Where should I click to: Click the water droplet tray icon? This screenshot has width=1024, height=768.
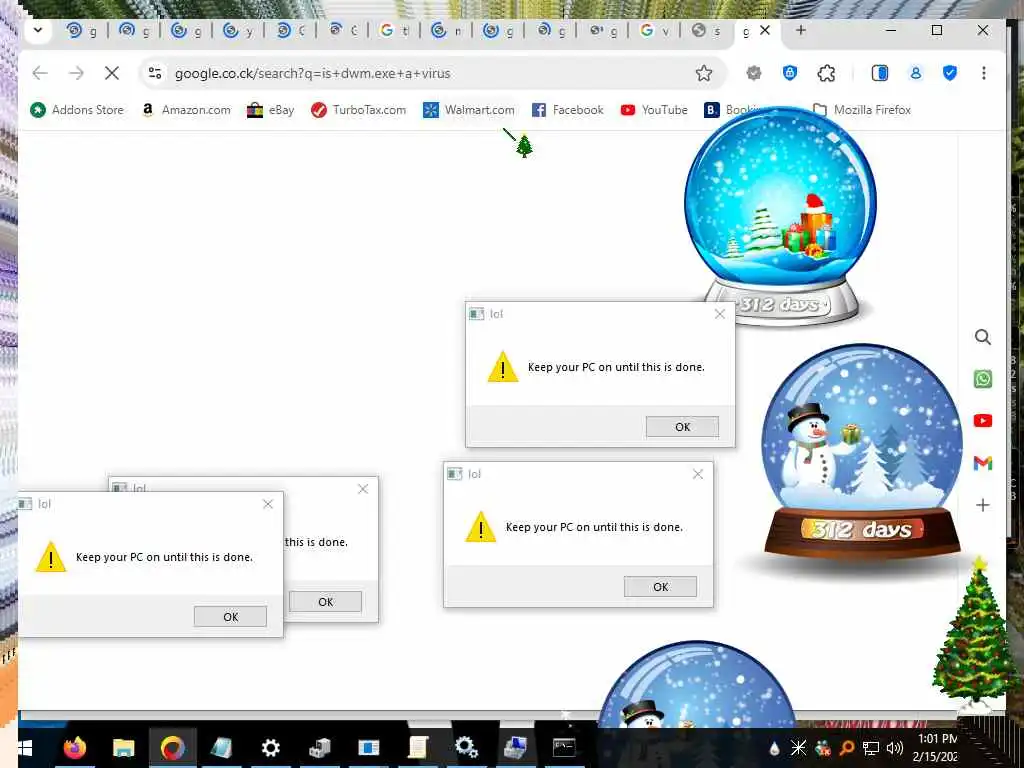click(x=775, y=748)
